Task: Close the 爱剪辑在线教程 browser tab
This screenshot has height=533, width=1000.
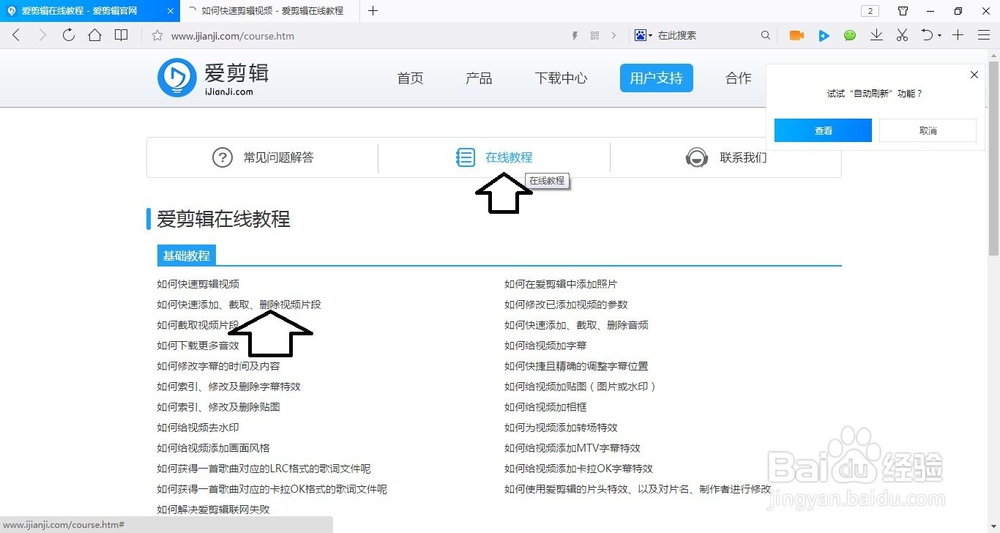Action: [170, 11]
